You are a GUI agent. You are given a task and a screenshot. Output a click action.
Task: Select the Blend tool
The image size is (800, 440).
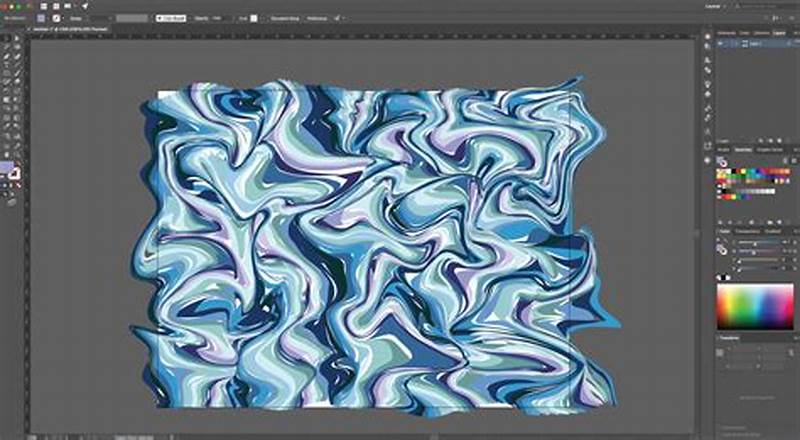[17, 127]
